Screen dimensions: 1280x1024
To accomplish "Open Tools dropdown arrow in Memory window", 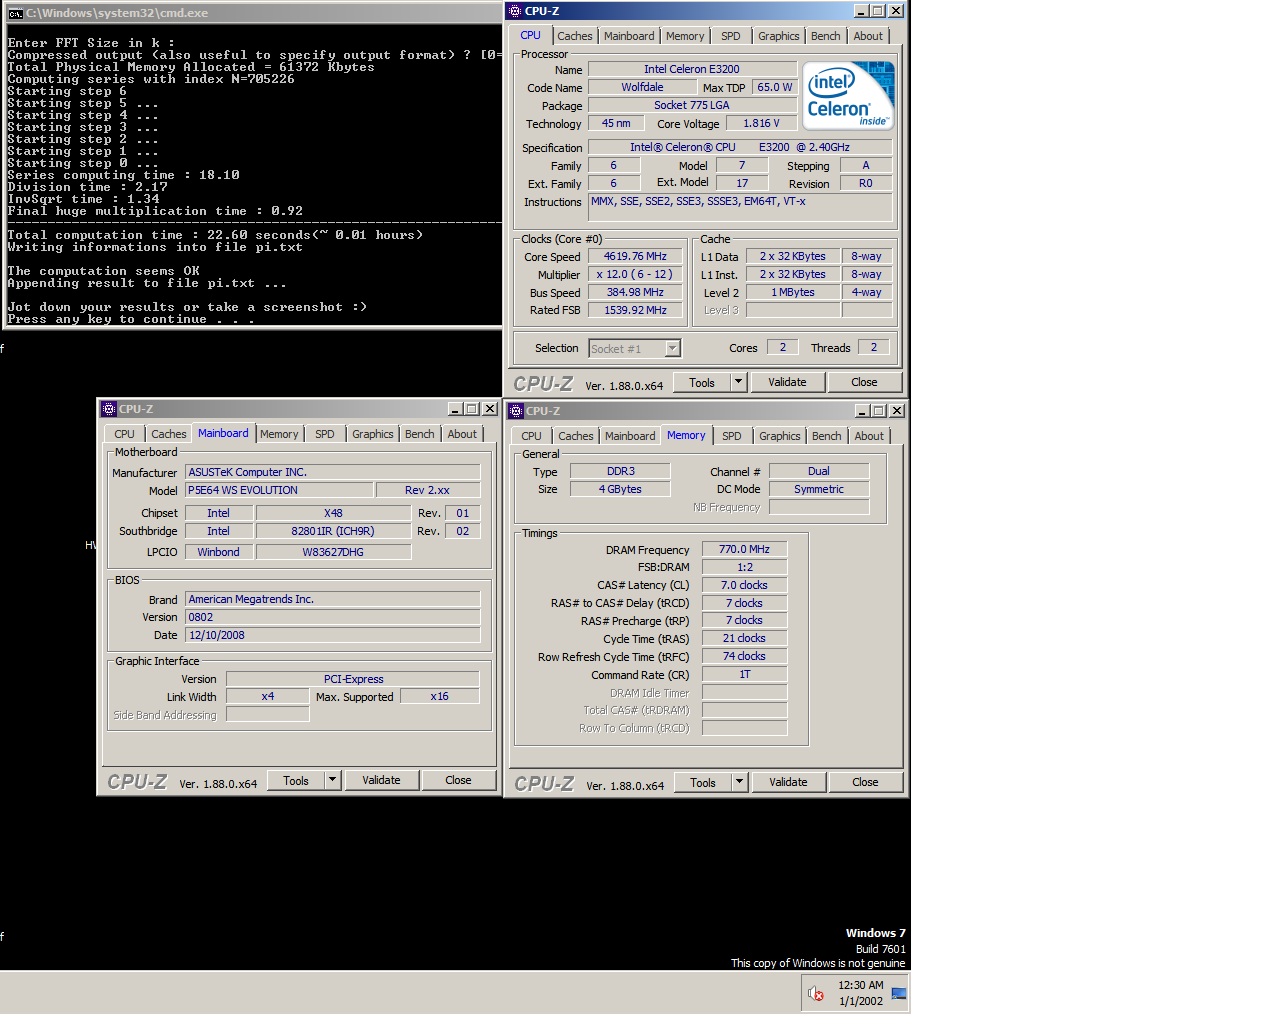I will 739,782.
